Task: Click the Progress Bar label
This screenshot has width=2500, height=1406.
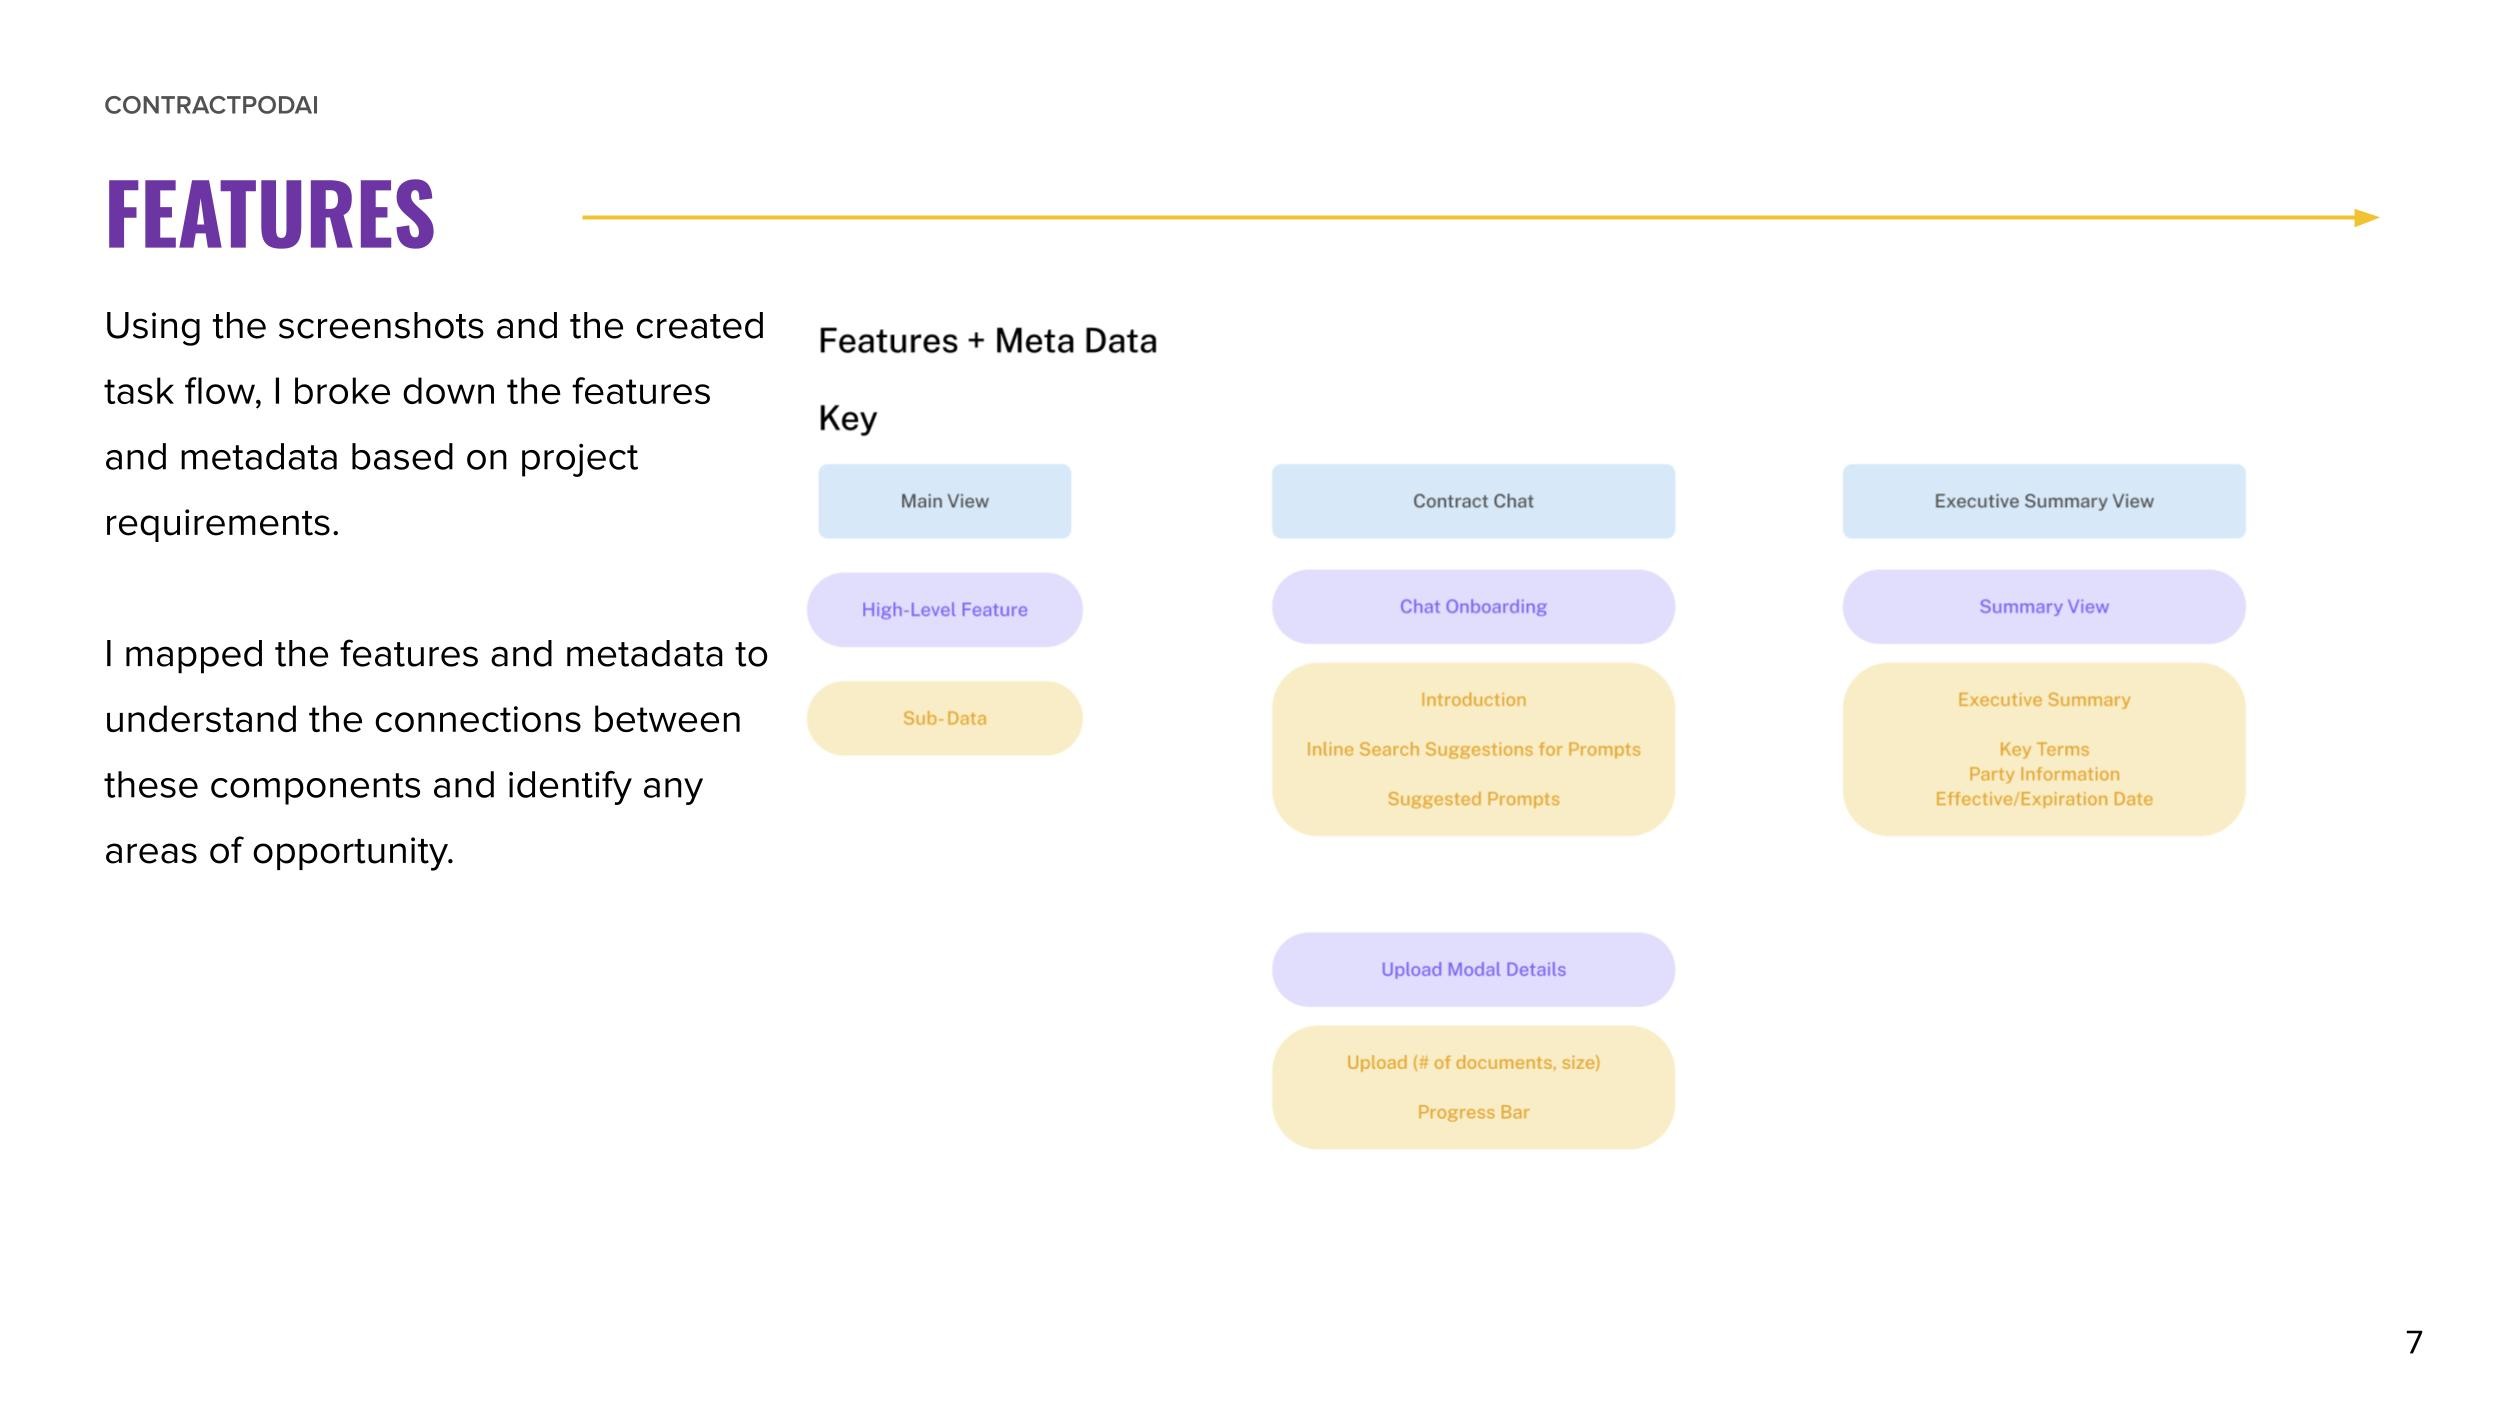Action: [1472, 1112]
